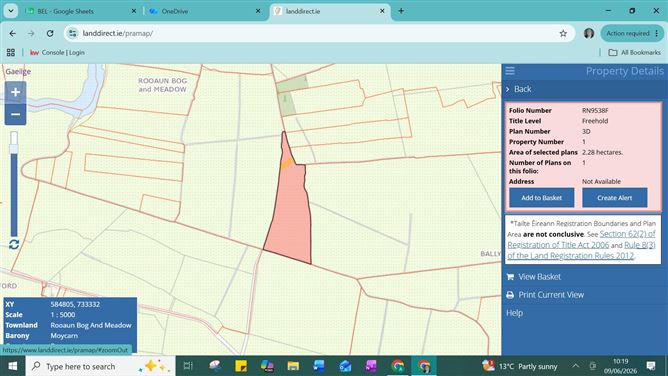Image resolution: width=668 pixels, height=376 pixels.
Task: Zoom out the map with minus button
Action: point(15,114)
